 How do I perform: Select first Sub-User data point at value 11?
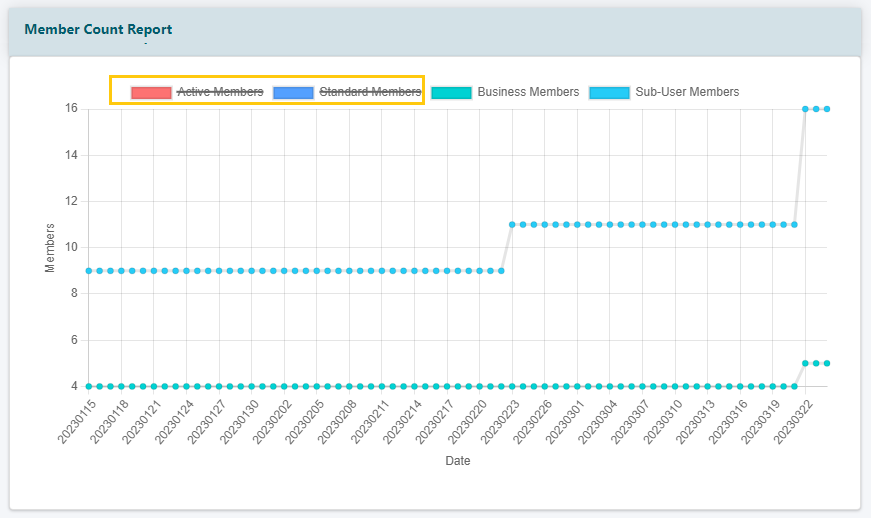point(512,224)
